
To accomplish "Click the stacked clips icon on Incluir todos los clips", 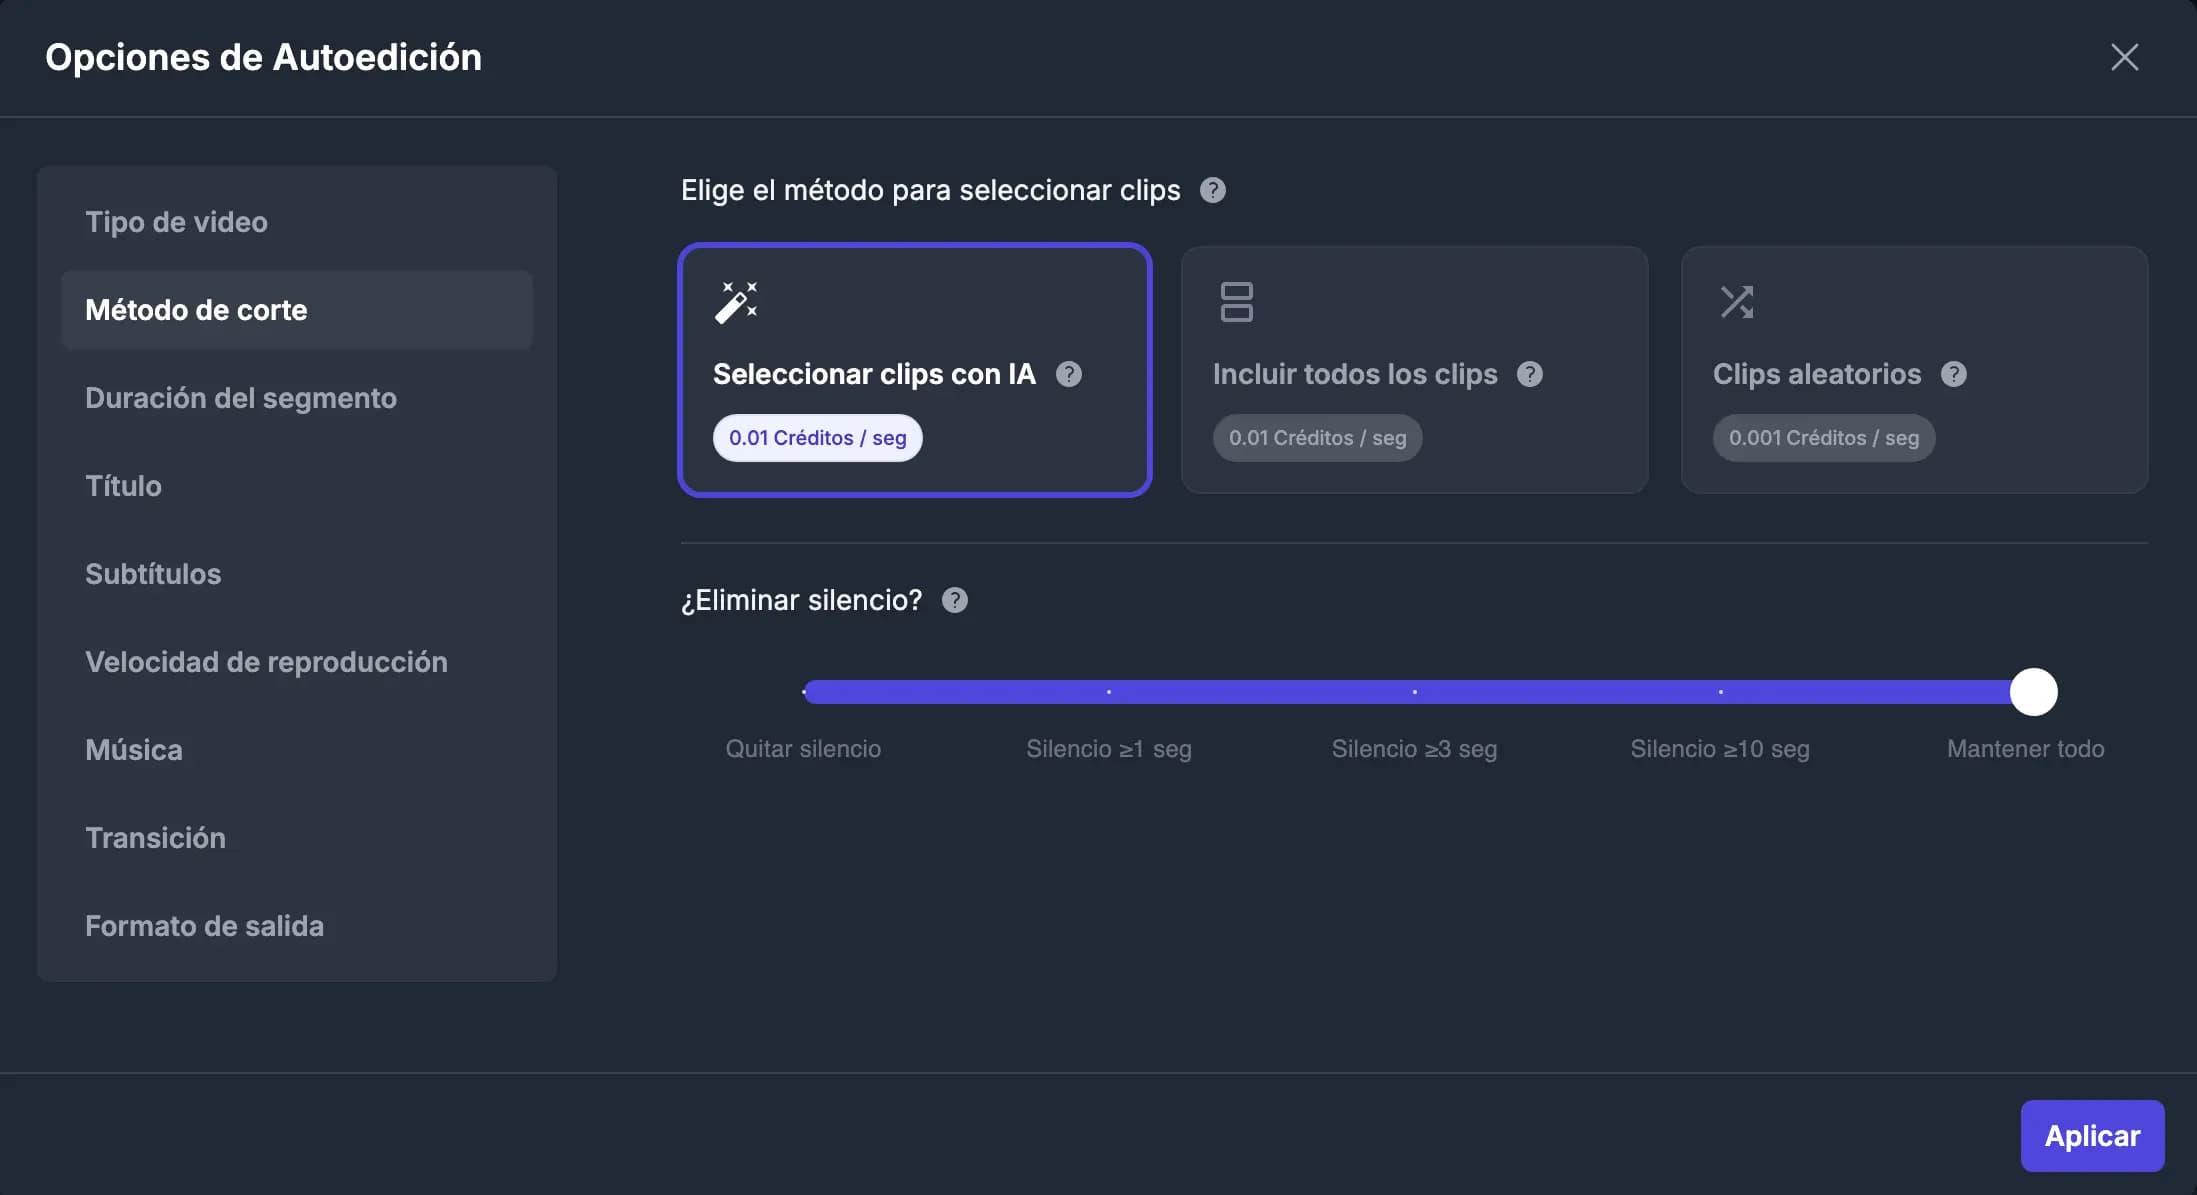I will [1237, 301].
